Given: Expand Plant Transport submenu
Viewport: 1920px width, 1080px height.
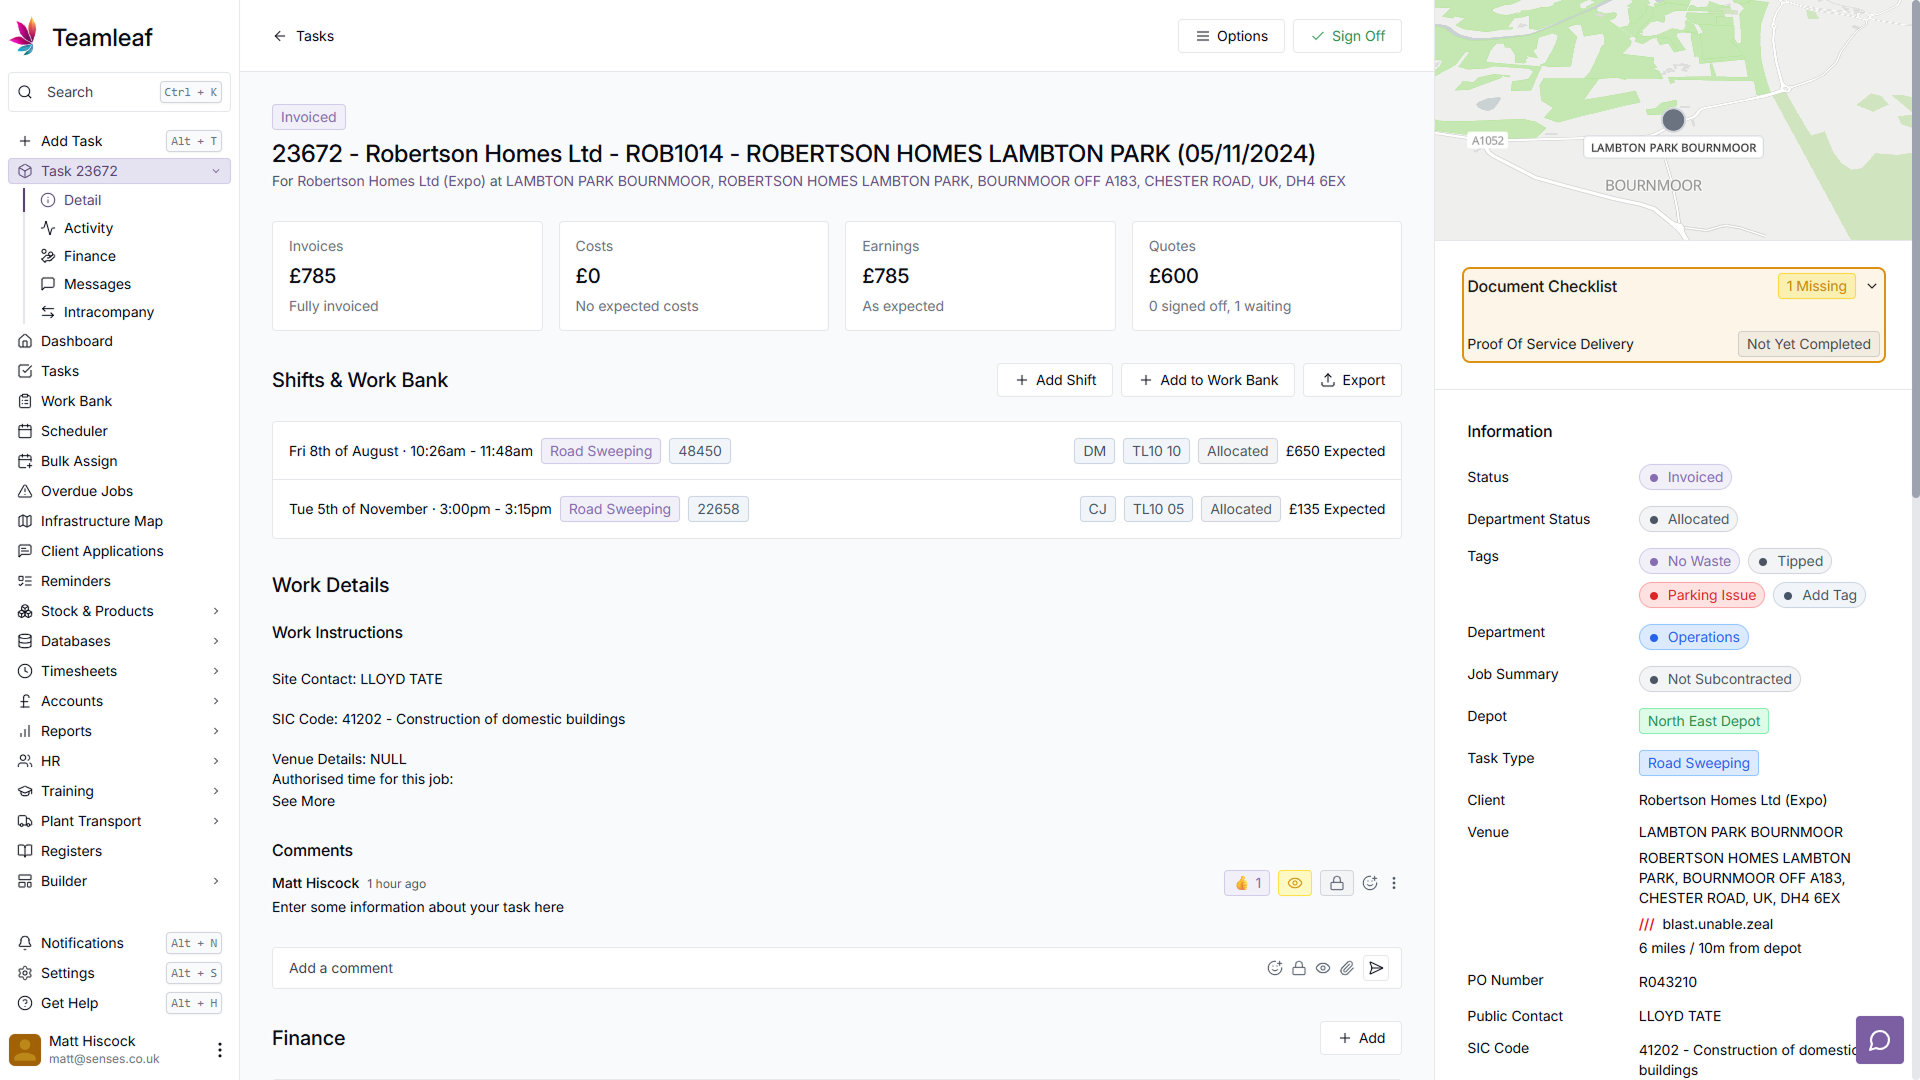Looking at the screenshot, I should (x=216, y=821).
